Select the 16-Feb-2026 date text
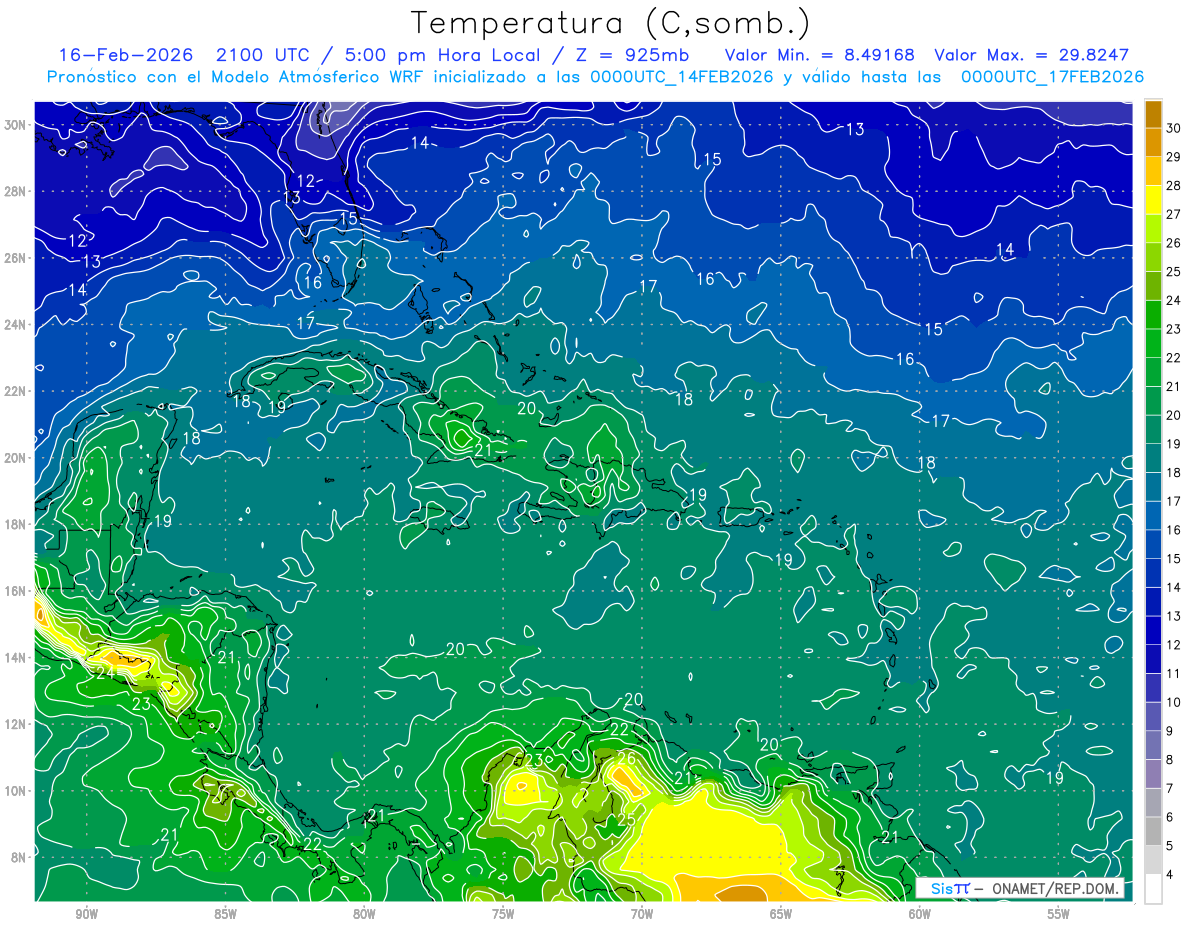 [x=128, y=55]
